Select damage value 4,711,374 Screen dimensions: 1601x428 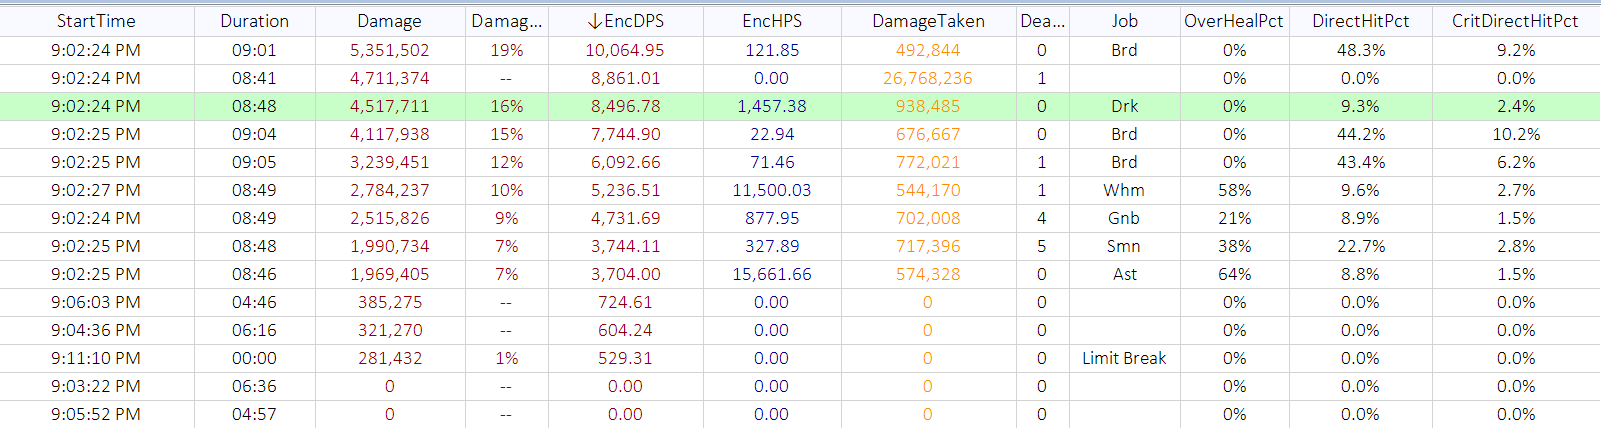(389, 78)
